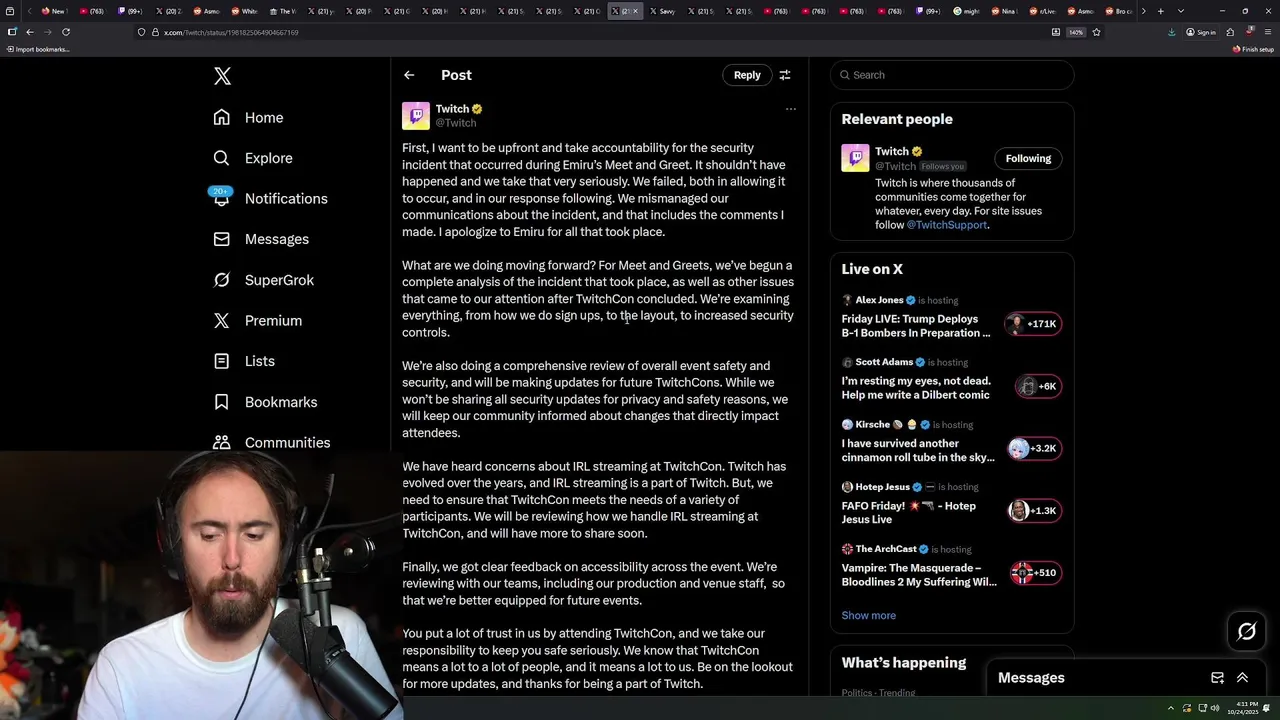Click Firefox forward button

click(x=47, y=32)
